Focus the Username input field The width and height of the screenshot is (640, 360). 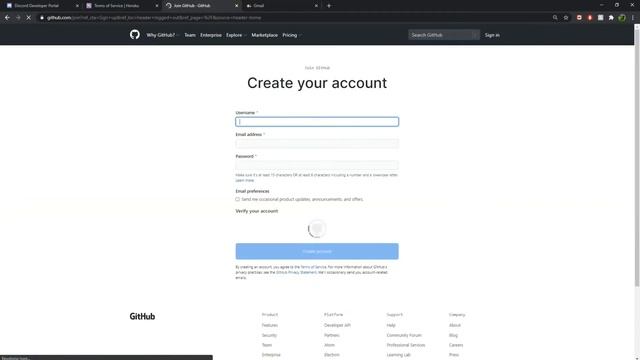(x=317, y=122)
